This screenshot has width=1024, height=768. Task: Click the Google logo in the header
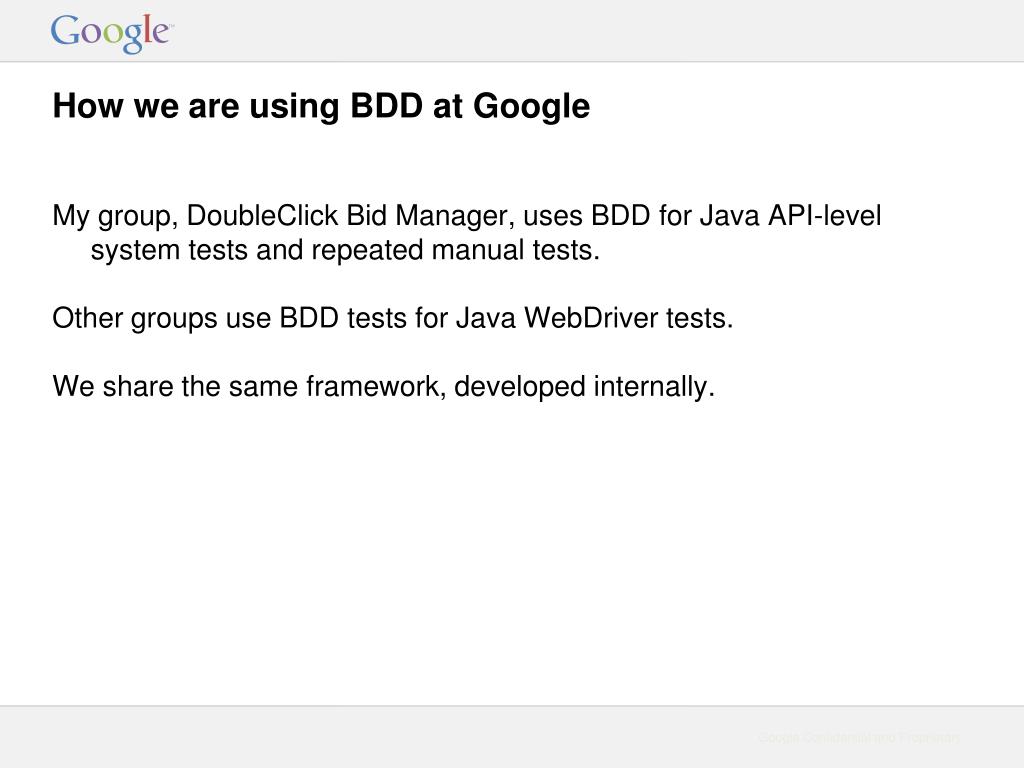pos(112,33)
